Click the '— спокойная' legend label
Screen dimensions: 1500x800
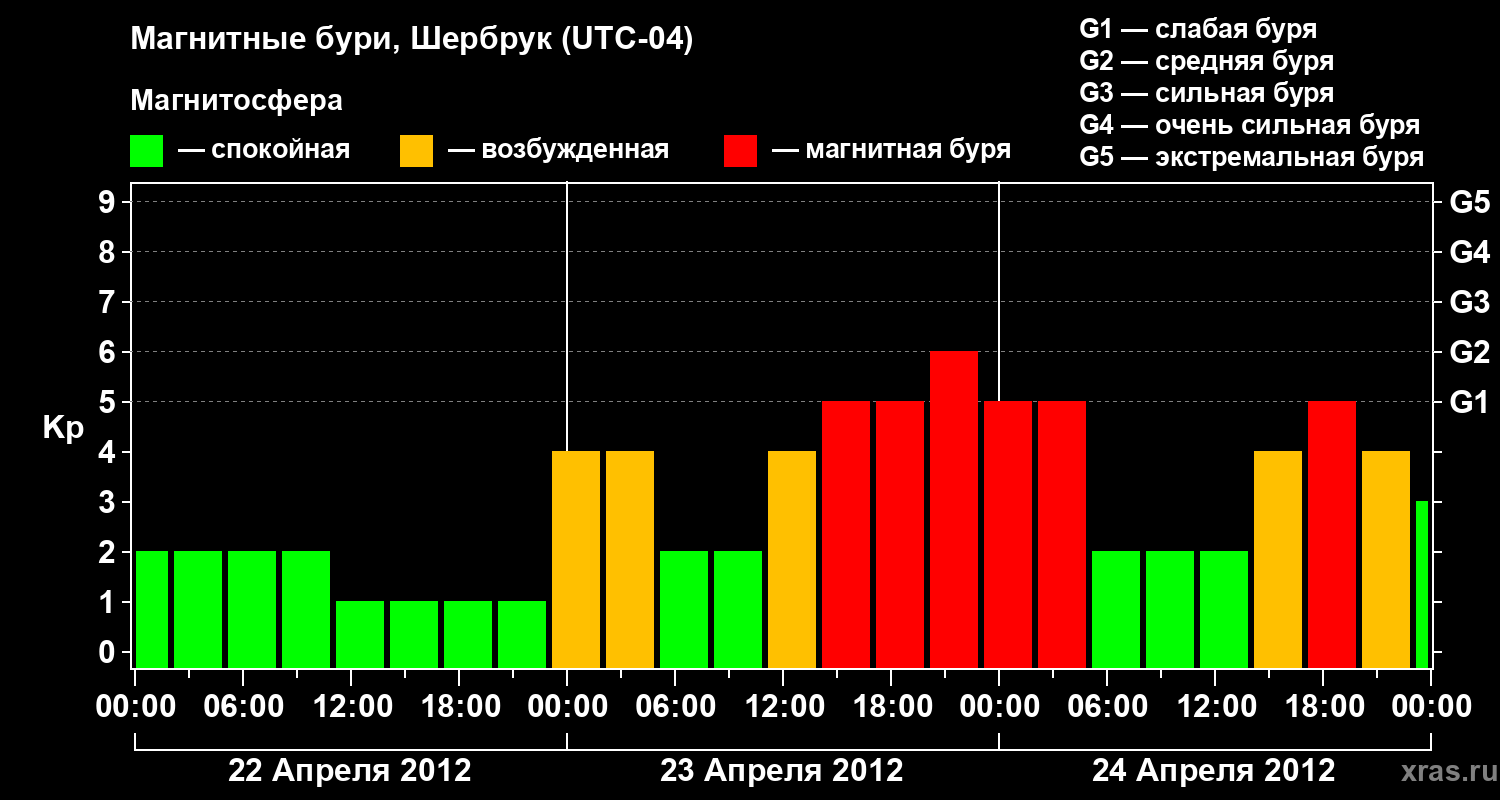[x=264, y=151]
